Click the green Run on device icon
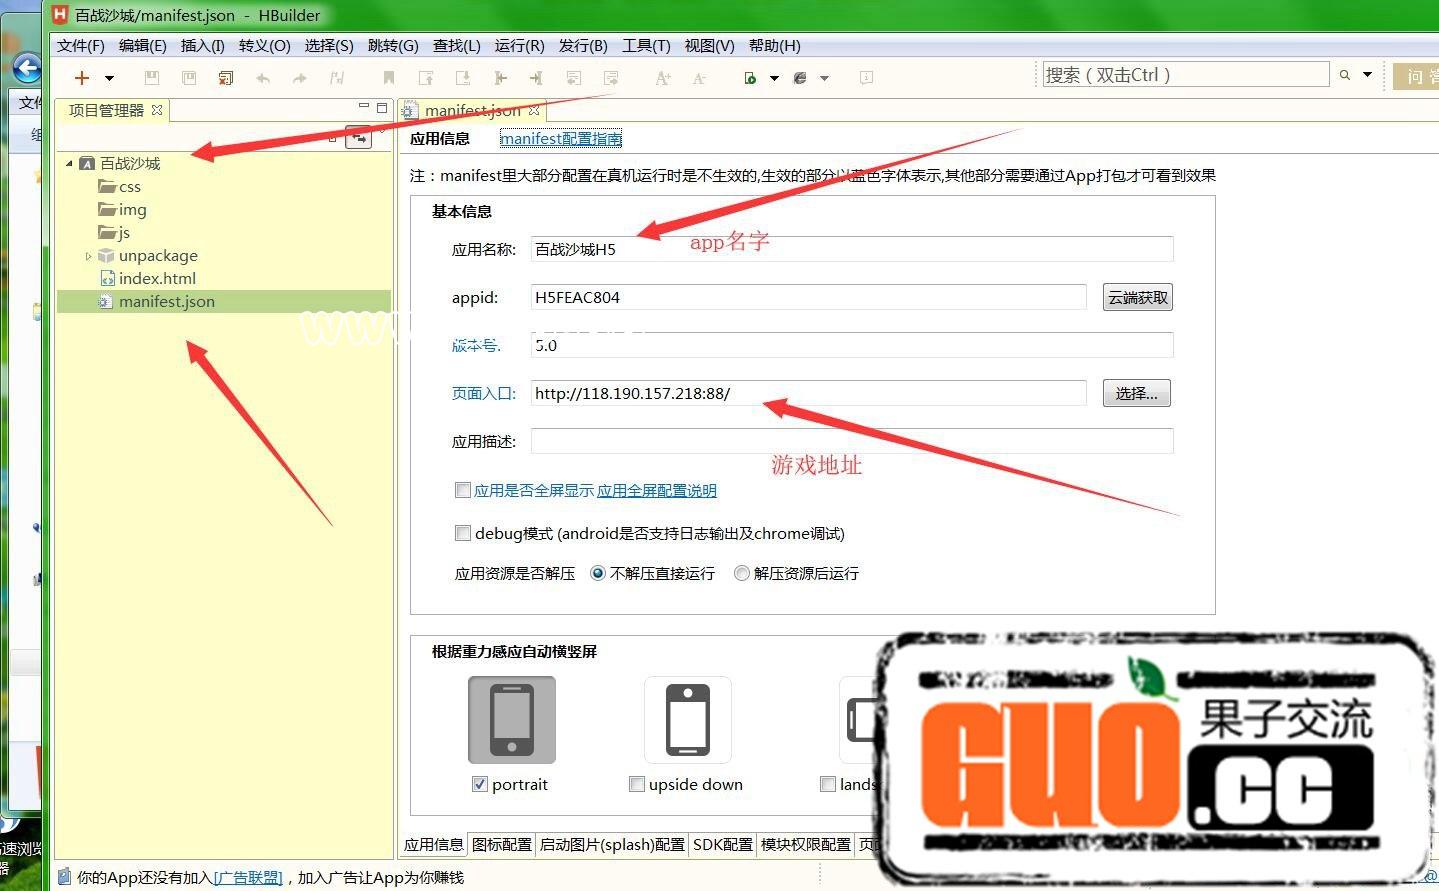Screen dimensions: 1439x891 pos(750,77)
